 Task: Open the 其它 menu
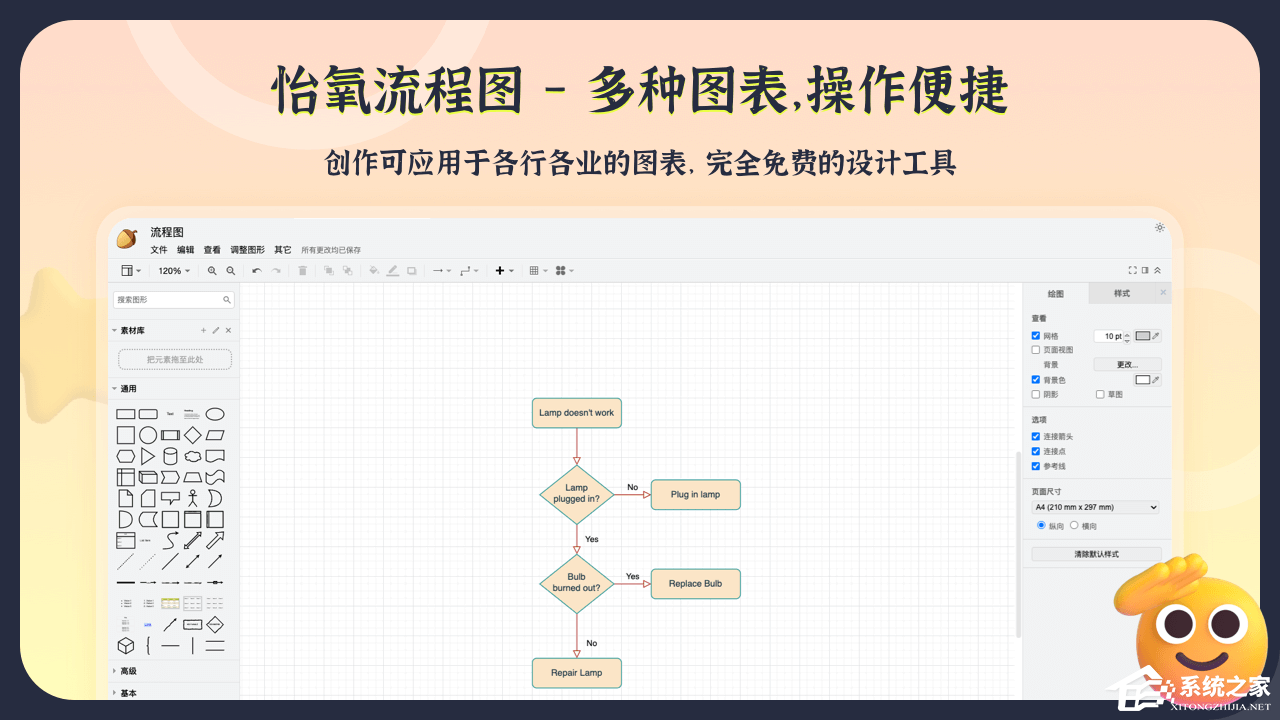click(x=283, y=250)
